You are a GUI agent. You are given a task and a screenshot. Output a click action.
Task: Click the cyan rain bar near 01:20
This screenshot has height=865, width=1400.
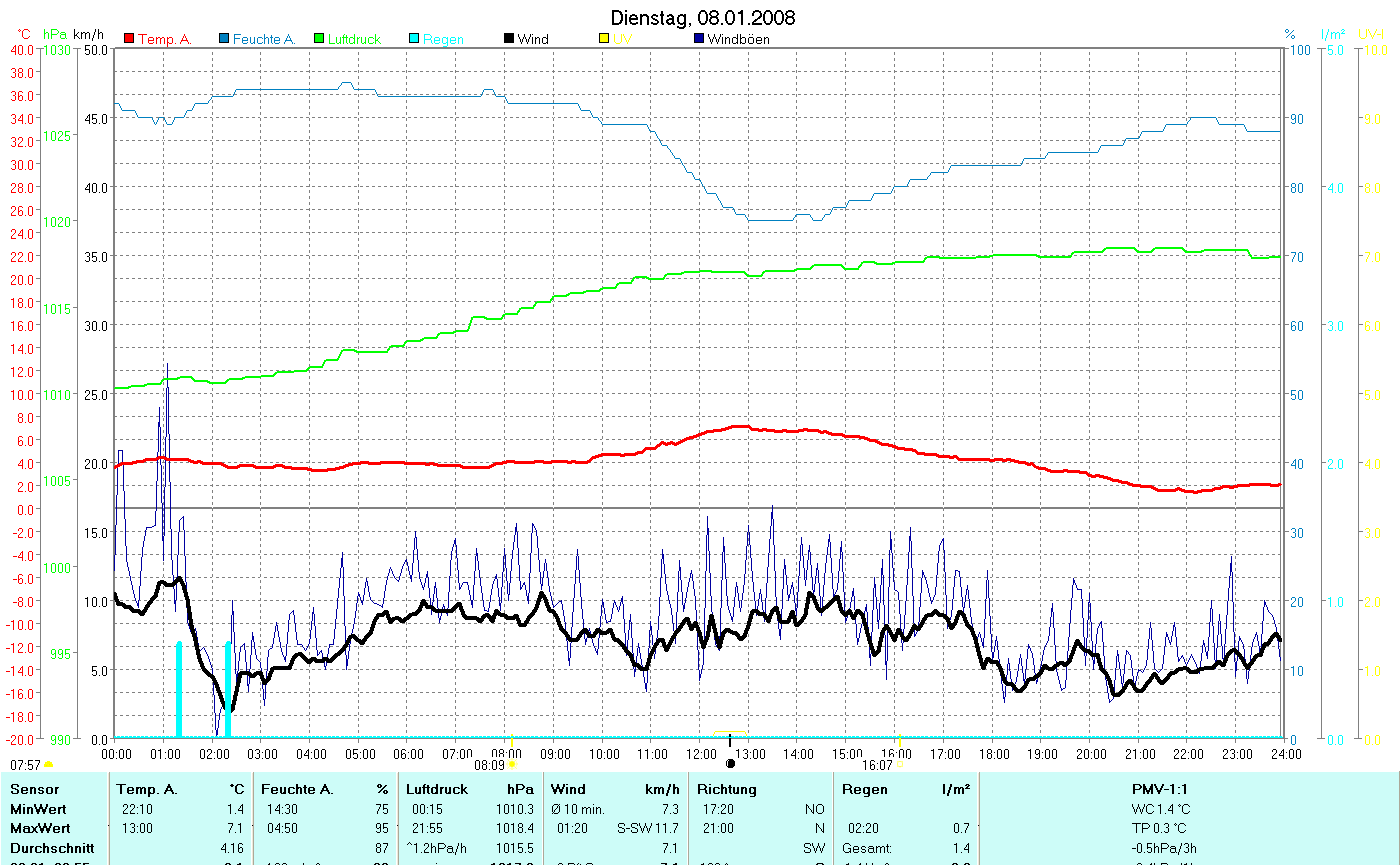tap(179, 689)
